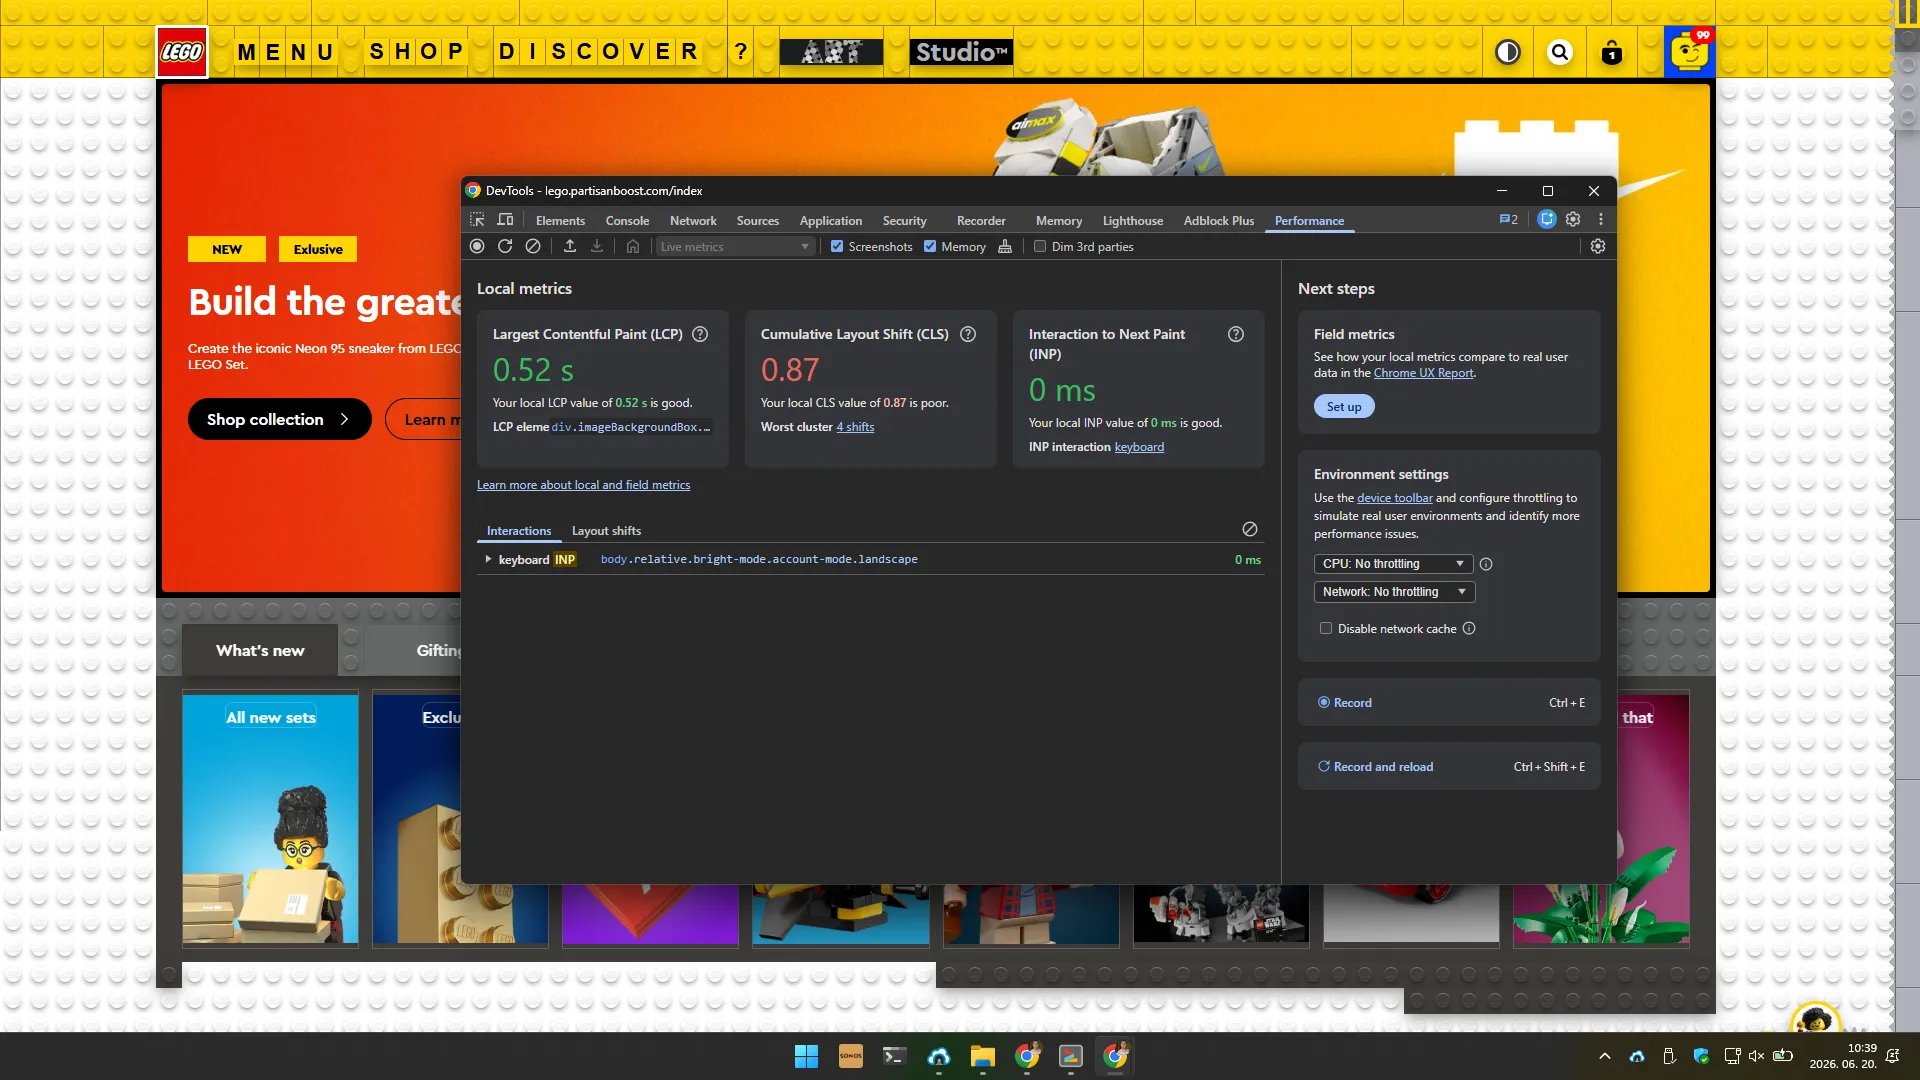Click the LCP help question icon
This screenshot has width=1920, height=1080.
tap(700, 334)
